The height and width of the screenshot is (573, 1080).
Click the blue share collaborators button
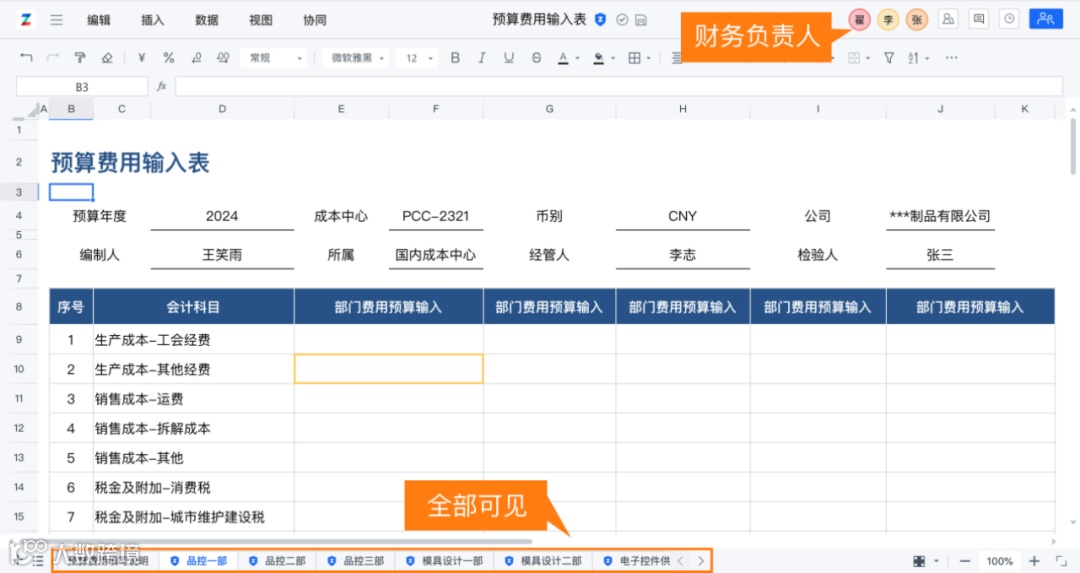(1046, 19)
